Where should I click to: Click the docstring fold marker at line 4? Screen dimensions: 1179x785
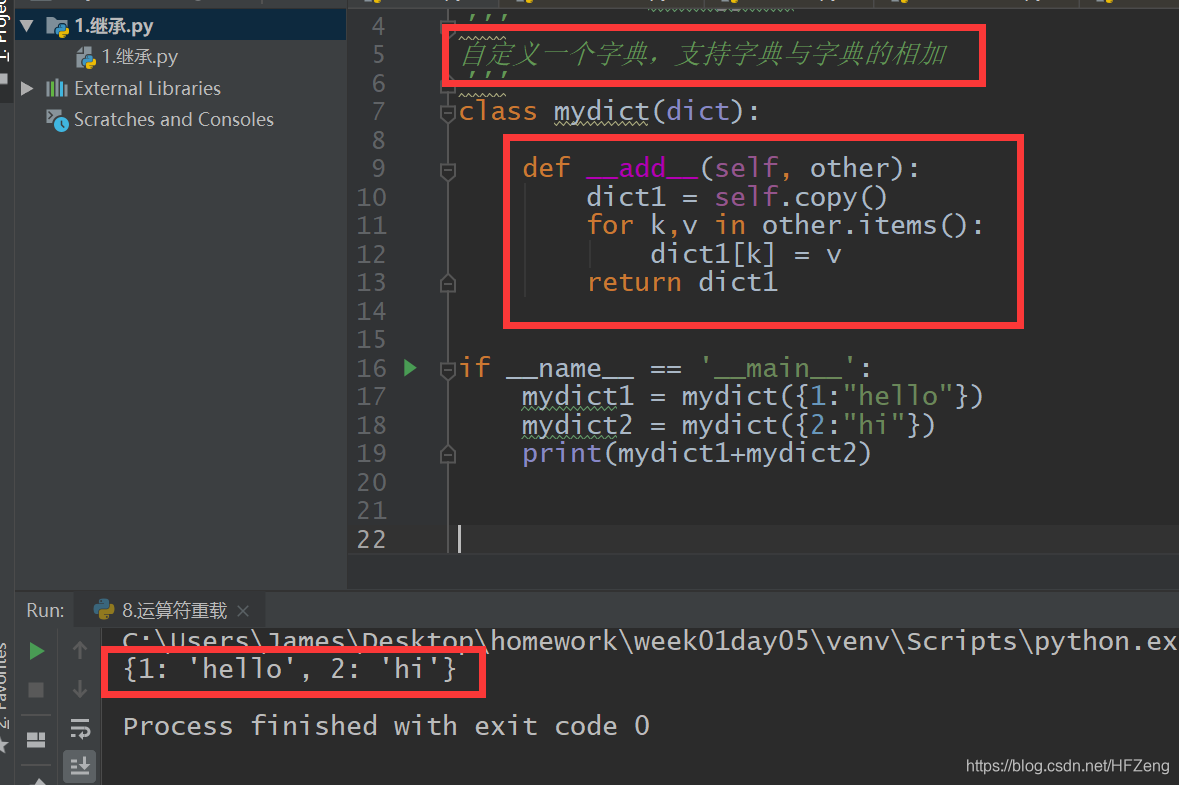click(448, 26)
